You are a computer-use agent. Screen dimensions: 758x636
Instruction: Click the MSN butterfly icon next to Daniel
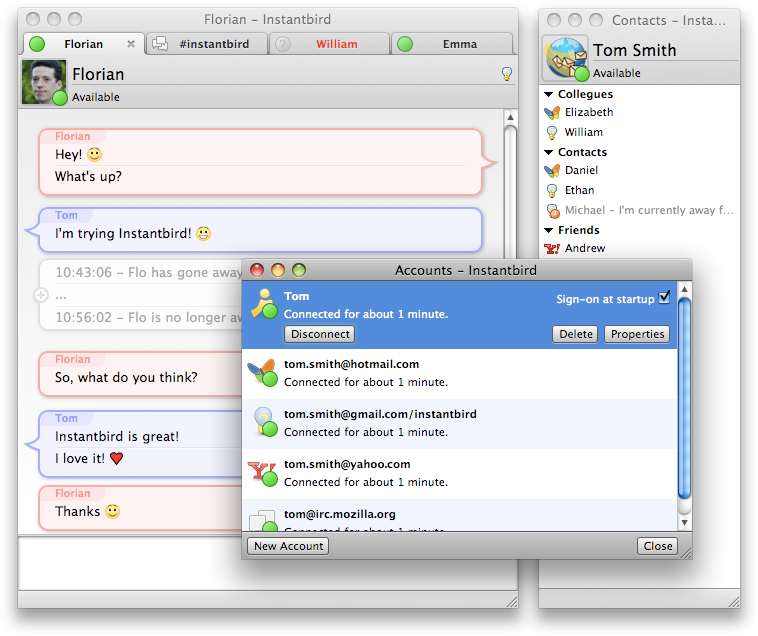[x=552, y=171]
